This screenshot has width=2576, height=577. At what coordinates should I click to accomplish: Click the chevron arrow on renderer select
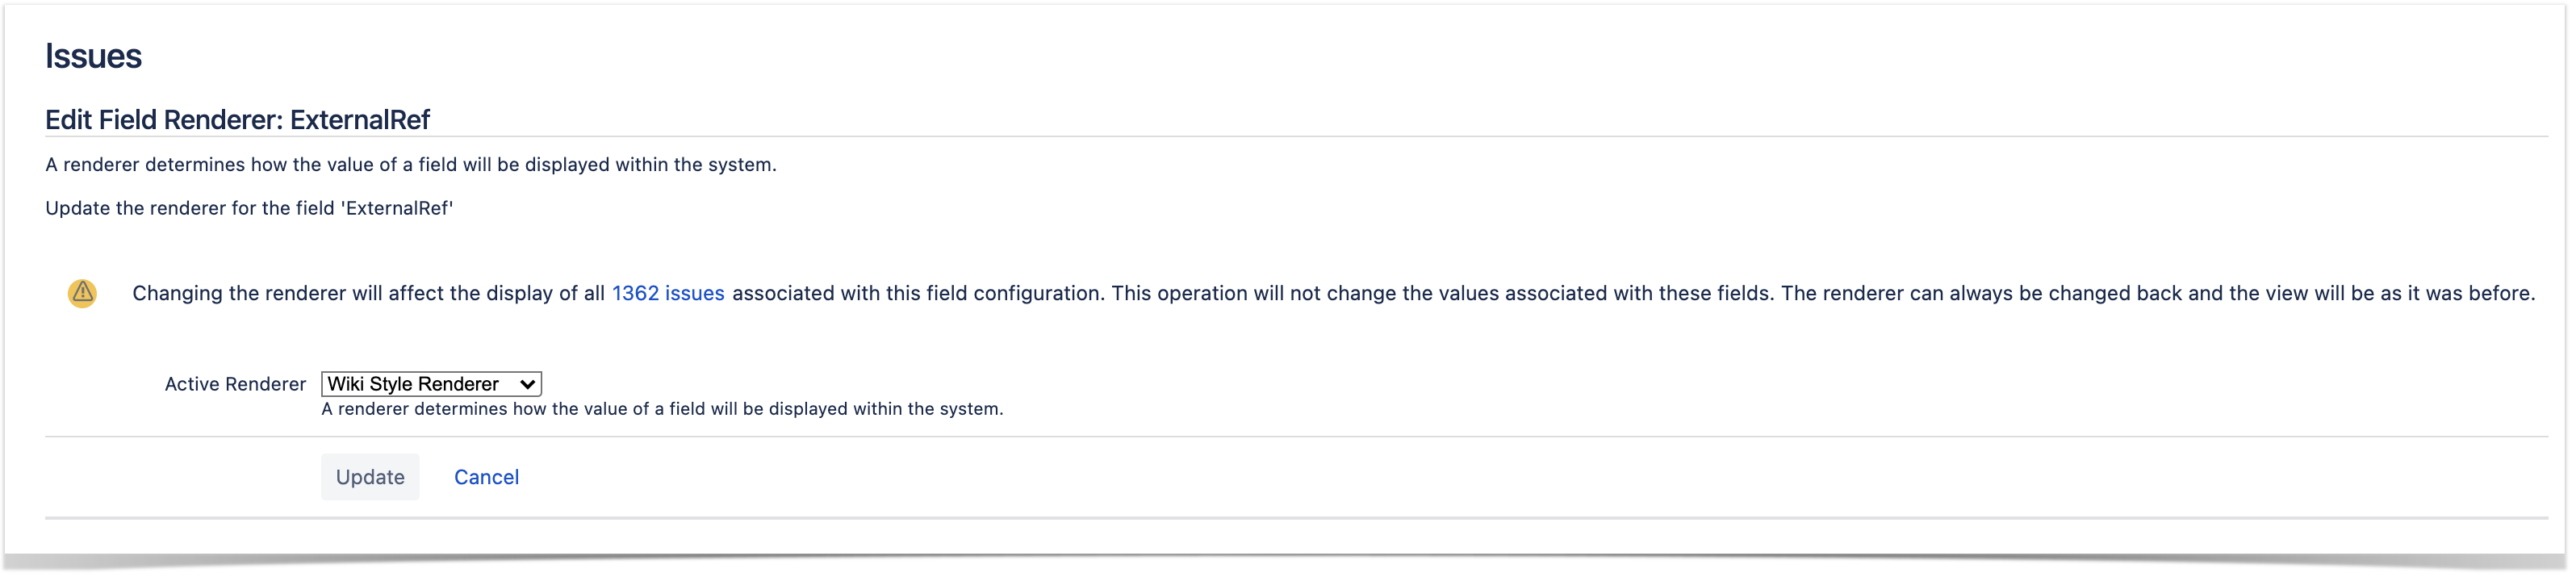527,385
